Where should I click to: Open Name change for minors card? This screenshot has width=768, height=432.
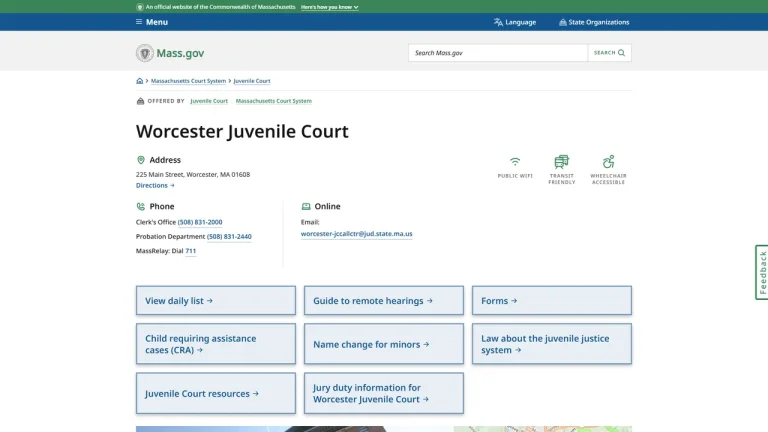click(384, 344)
